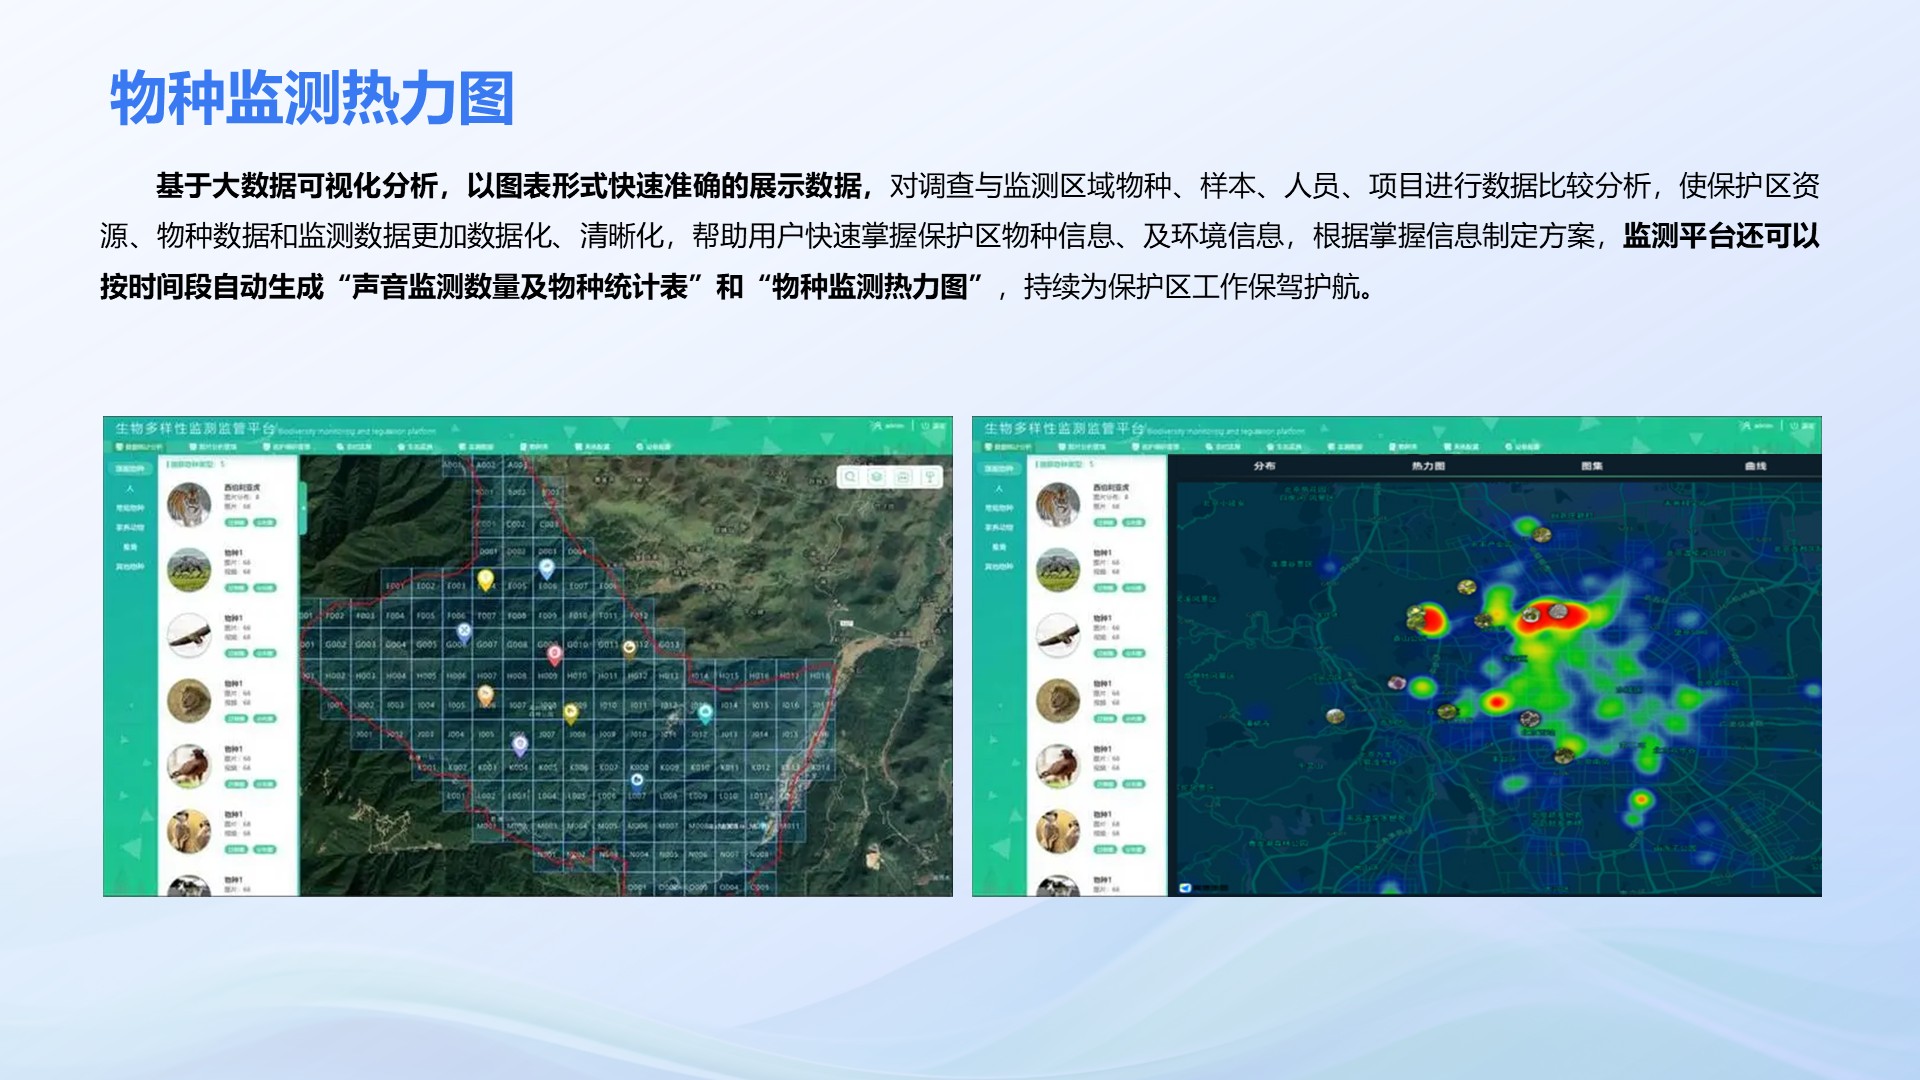Click the rightmost marker icon in satellite map toolbar

[x=930, y=477]
